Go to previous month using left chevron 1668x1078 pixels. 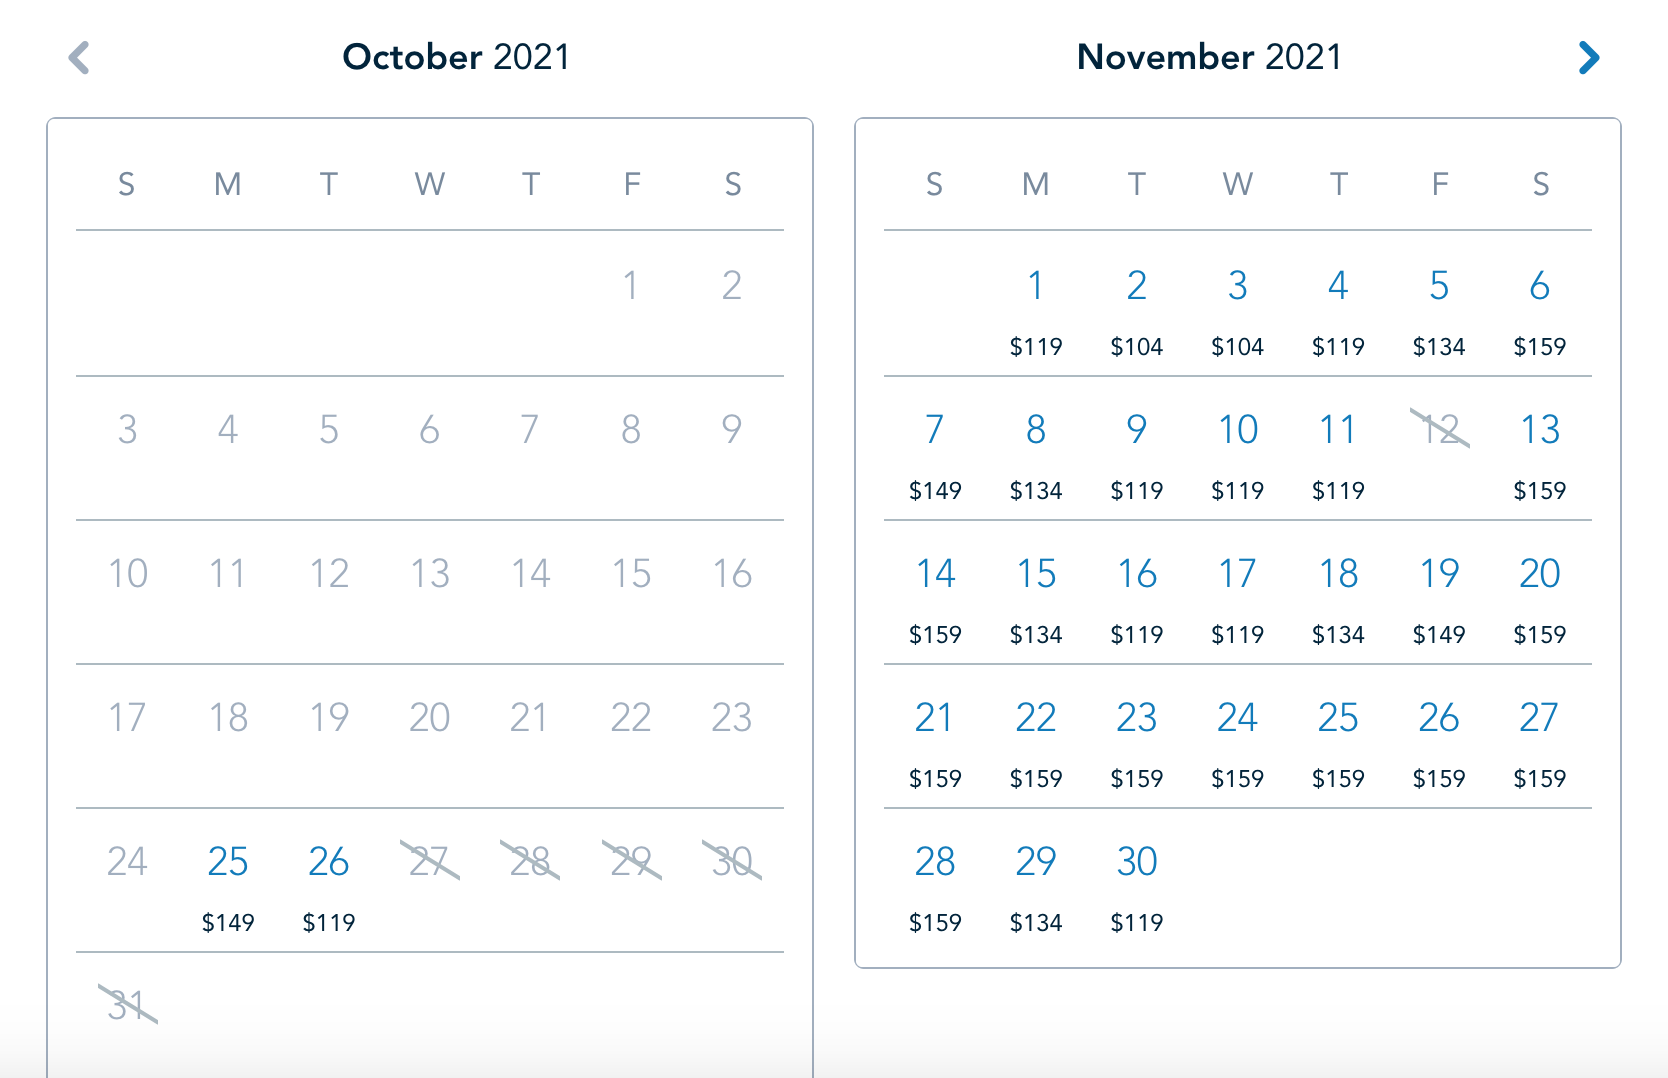pos(79,58)
